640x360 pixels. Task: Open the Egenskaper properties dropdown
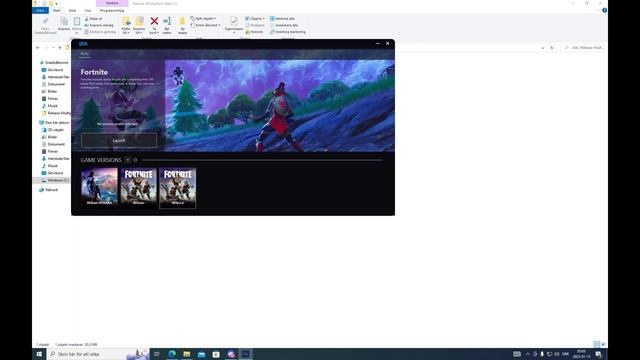[234, 25]
